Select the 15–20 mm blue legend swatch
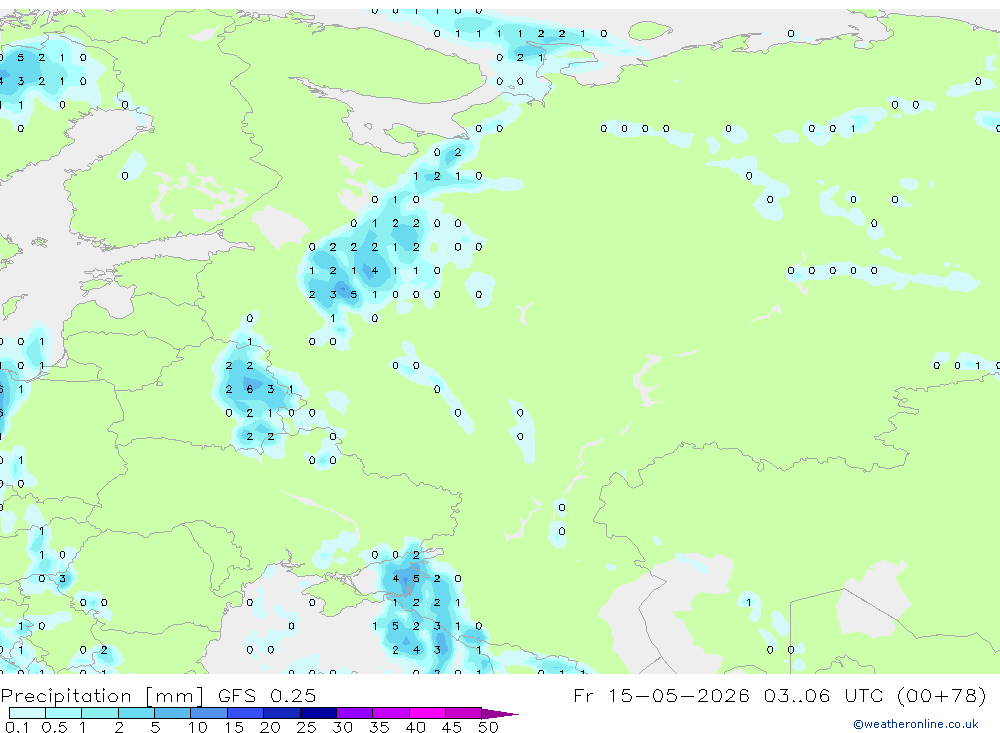The image size is (1000, 733). click(x=246, y=713)
